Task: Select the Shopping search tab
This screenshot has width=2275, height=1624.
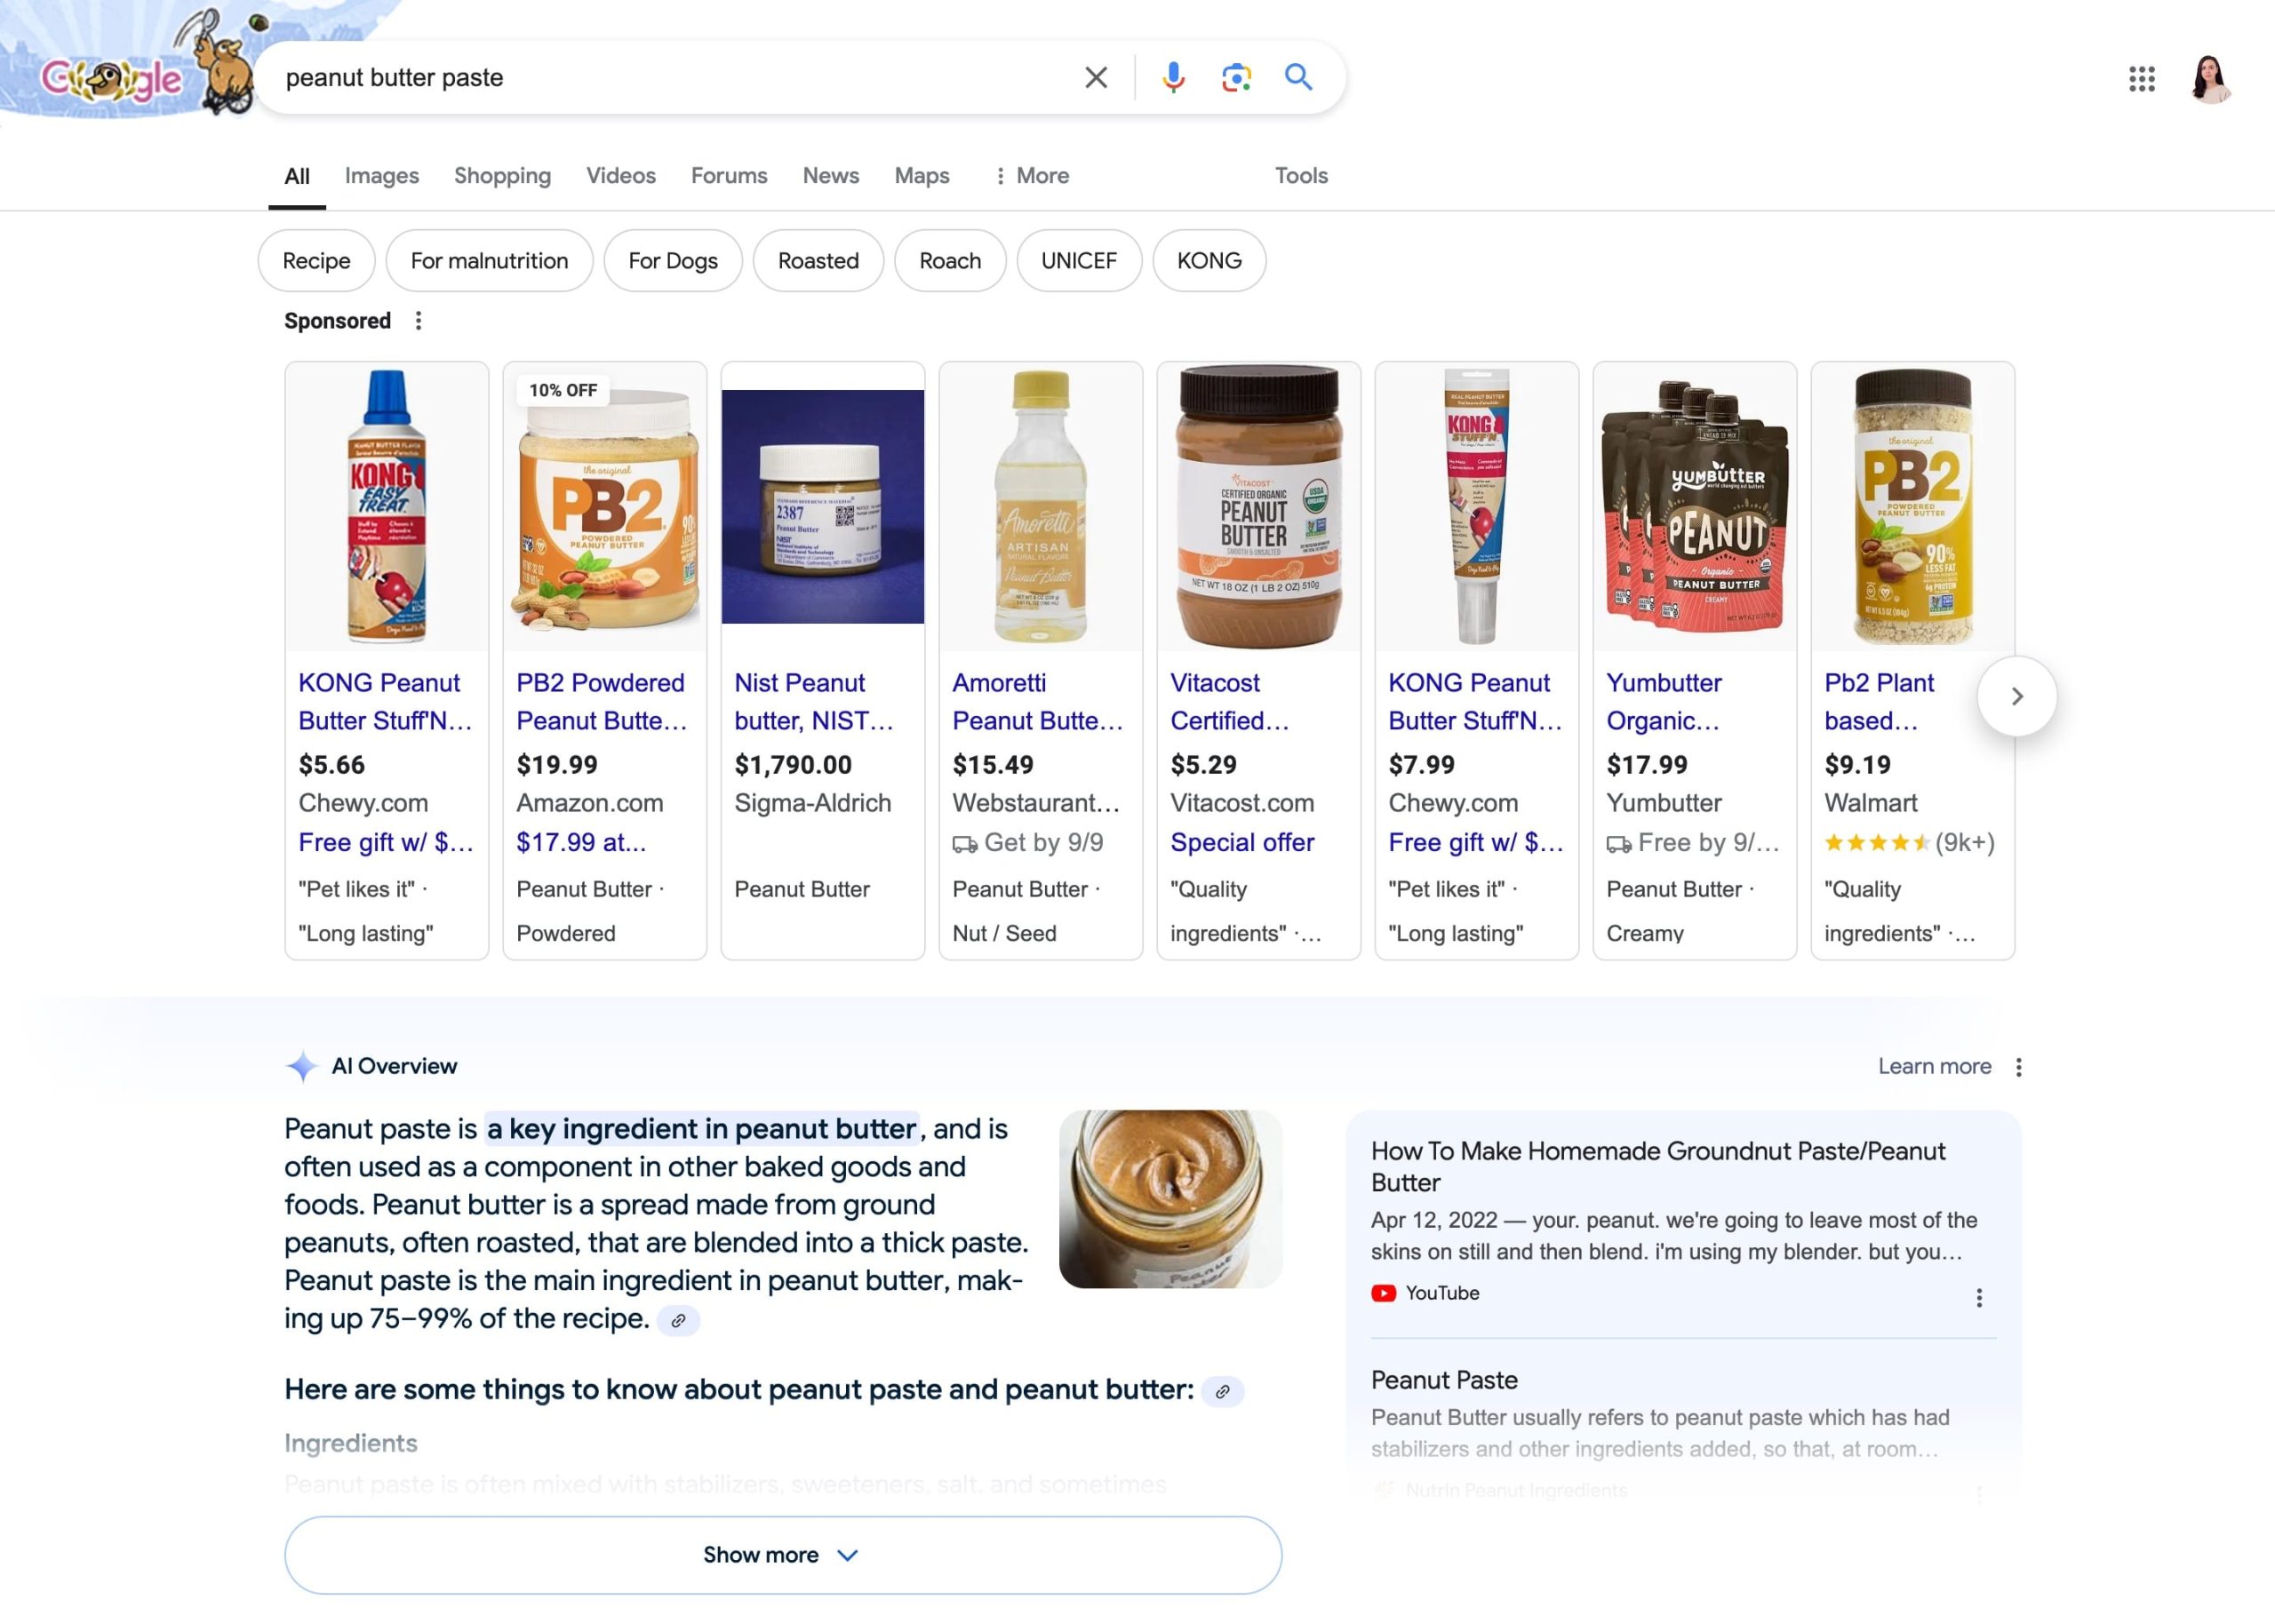Action: 501,174
